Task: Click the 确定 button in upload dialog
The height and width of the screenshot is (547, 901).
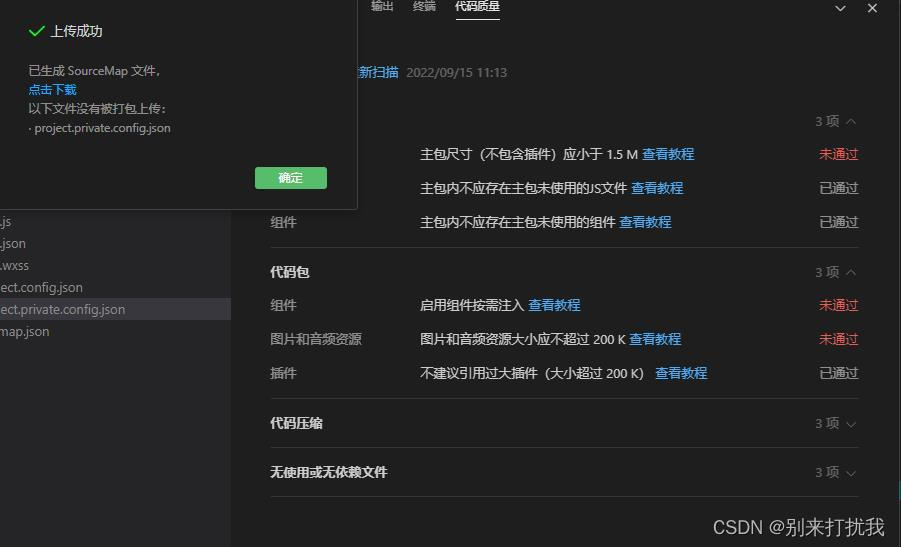Action: coord(291,178)
